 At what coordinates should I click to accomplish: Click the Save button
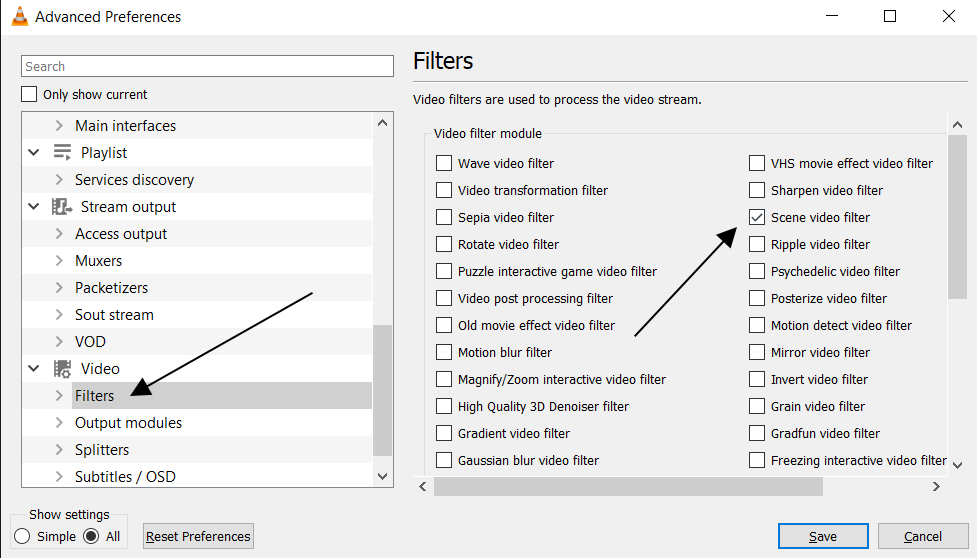(x=822, y=536)
